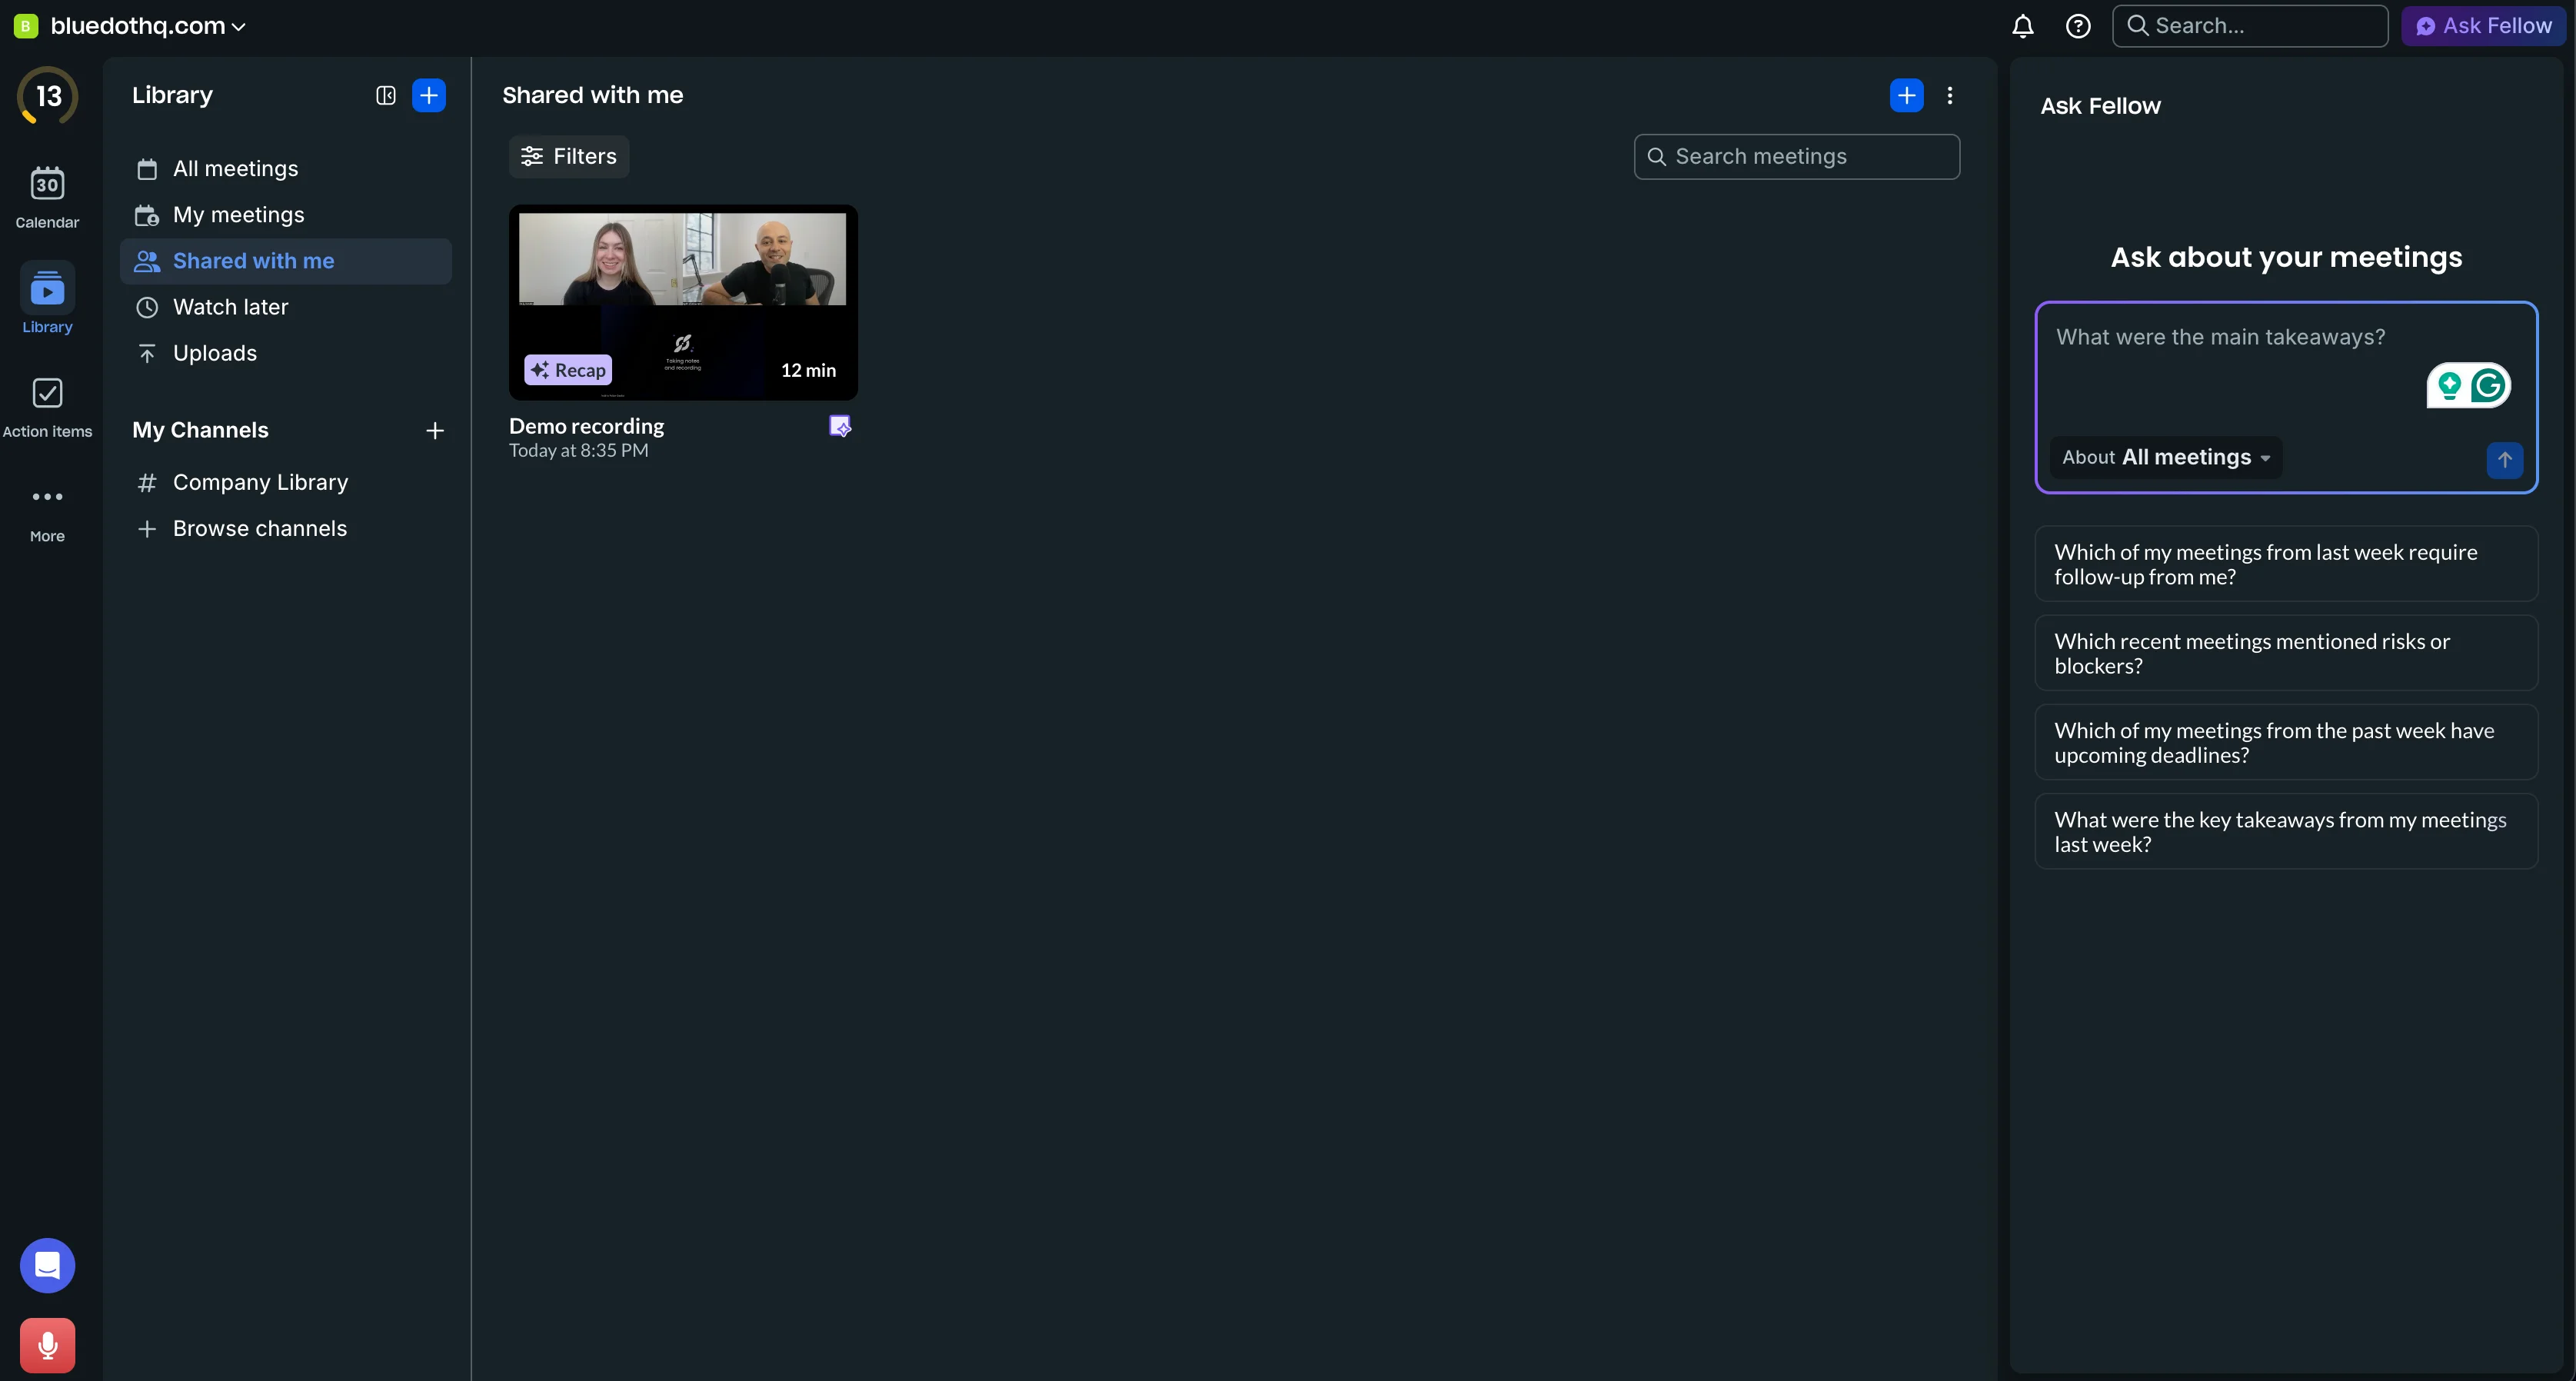Click the onboarding progress ring showing 13
The image size is (2576, 1381).
(x=47, y=96)
